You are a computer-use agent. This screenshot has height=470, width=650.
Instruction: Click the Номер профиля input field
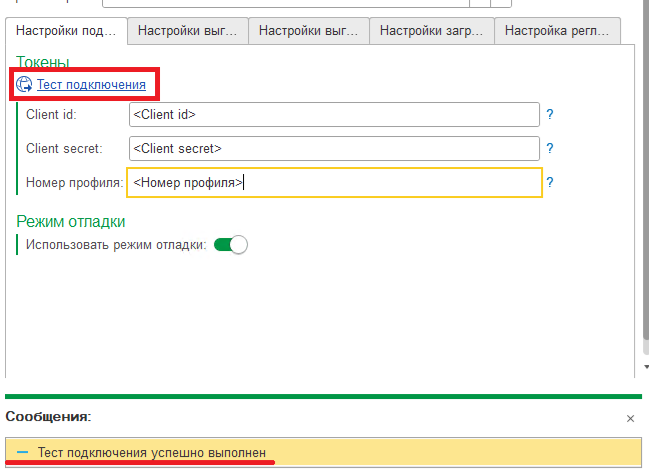point(390,183)
